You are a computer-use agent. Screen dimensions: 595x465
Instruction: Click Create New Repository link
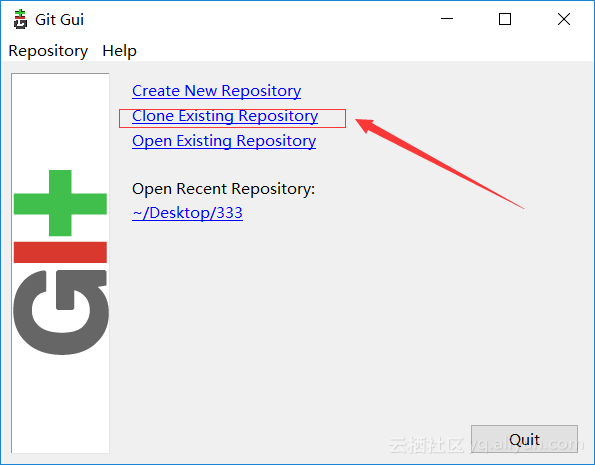point(216,91)
